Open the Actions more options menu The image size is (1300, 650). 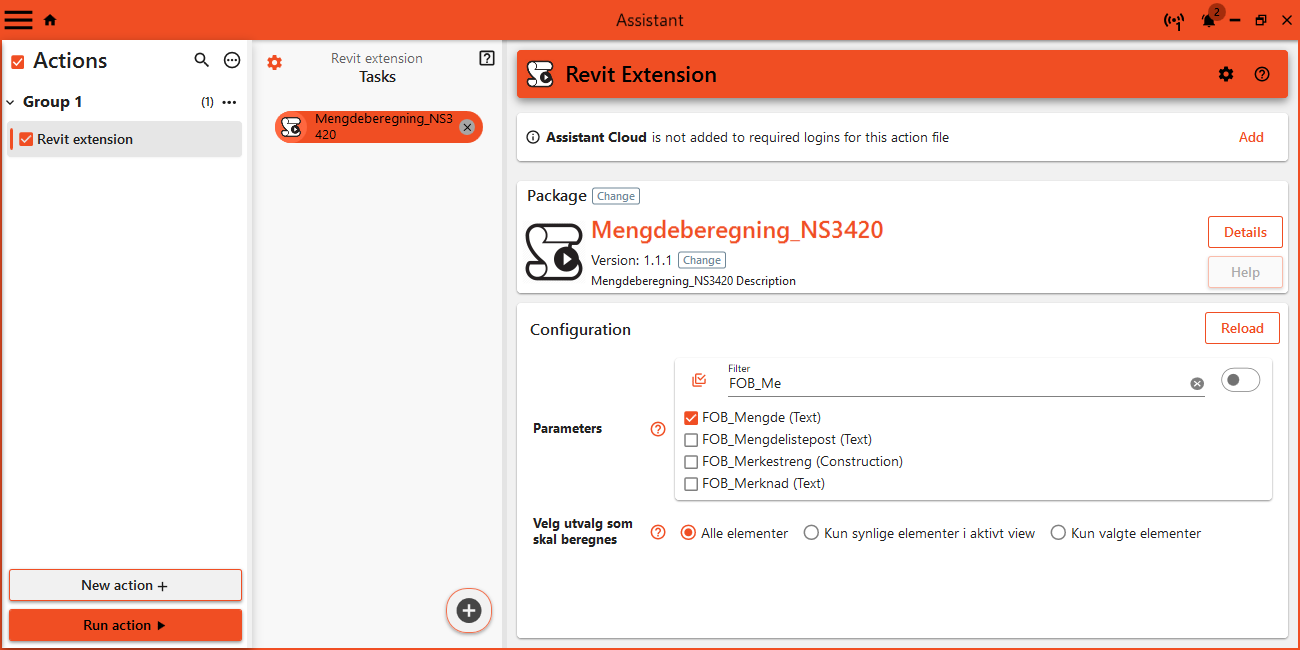232,61
